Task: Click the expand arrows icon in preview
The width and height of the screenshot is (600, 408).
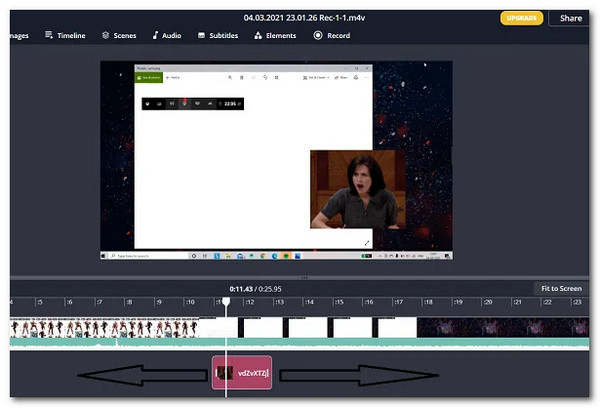Action: coord(367,243)
